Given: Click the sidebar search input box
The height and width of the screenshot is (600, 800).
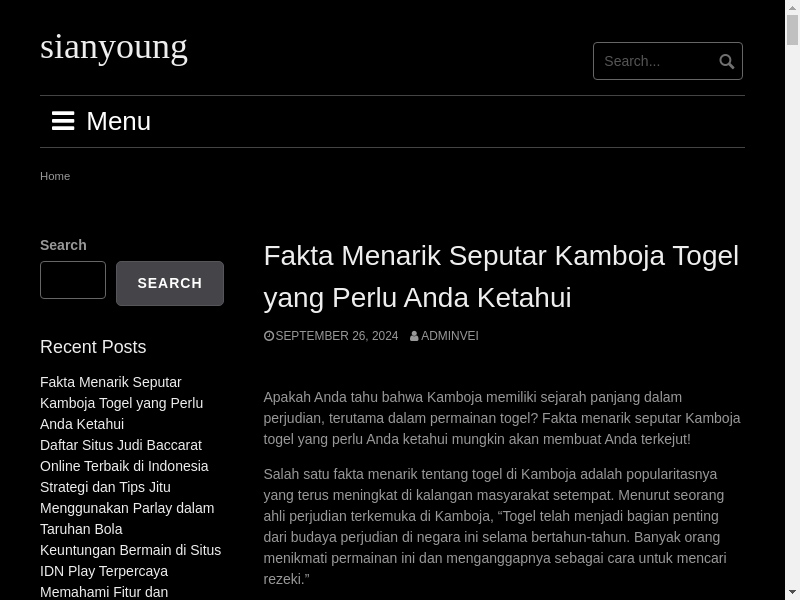Looking at the screenshot, I should pos(73,280).
